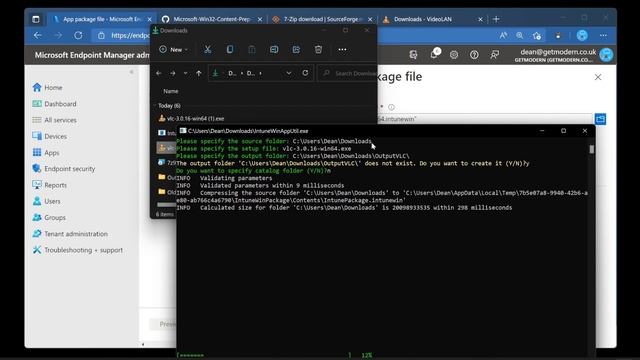Click Copy icon in Downloads toolbar
The image size is (640, 360).
pos(230,49)
